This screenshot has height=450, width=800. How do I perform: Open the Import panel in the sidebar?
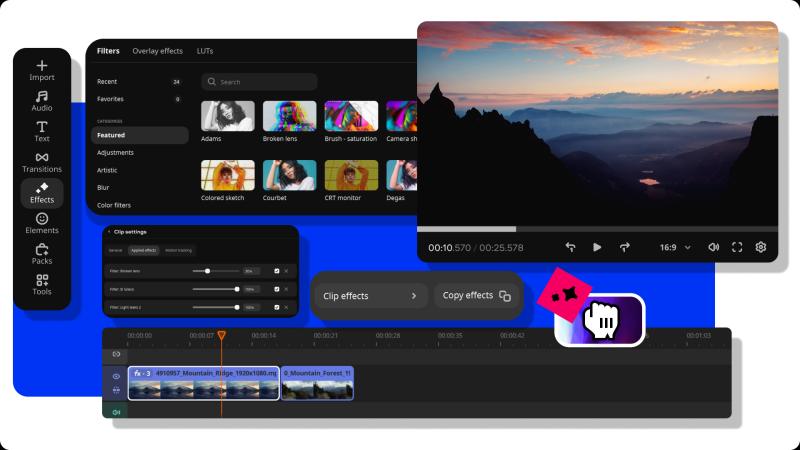42,70
